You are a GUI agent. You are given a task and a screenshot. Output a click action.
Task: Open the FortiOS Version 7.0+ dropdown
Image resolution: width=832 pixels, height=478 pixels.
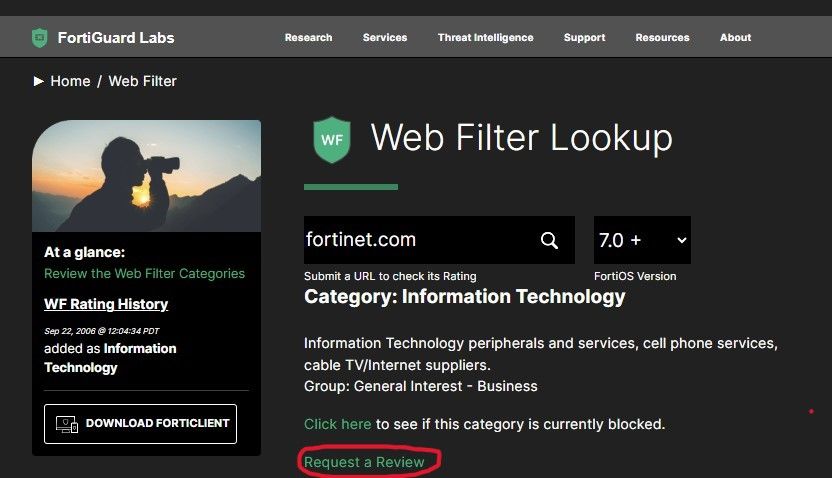(642, 240)
